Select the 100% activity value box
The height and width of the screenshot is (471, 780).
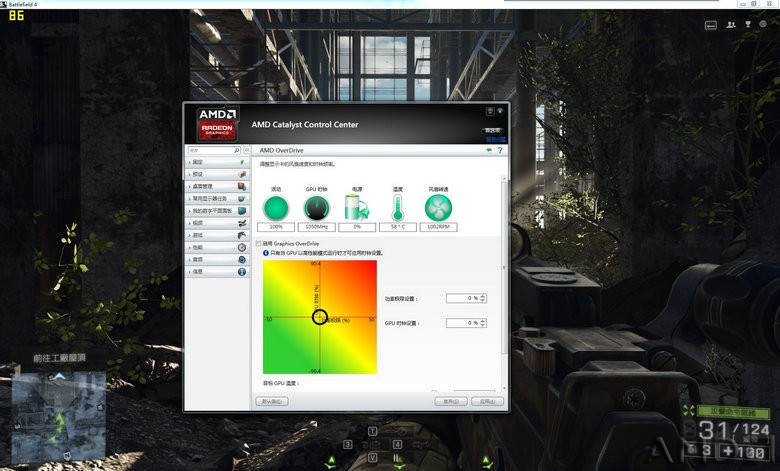[x=276, y=227]
